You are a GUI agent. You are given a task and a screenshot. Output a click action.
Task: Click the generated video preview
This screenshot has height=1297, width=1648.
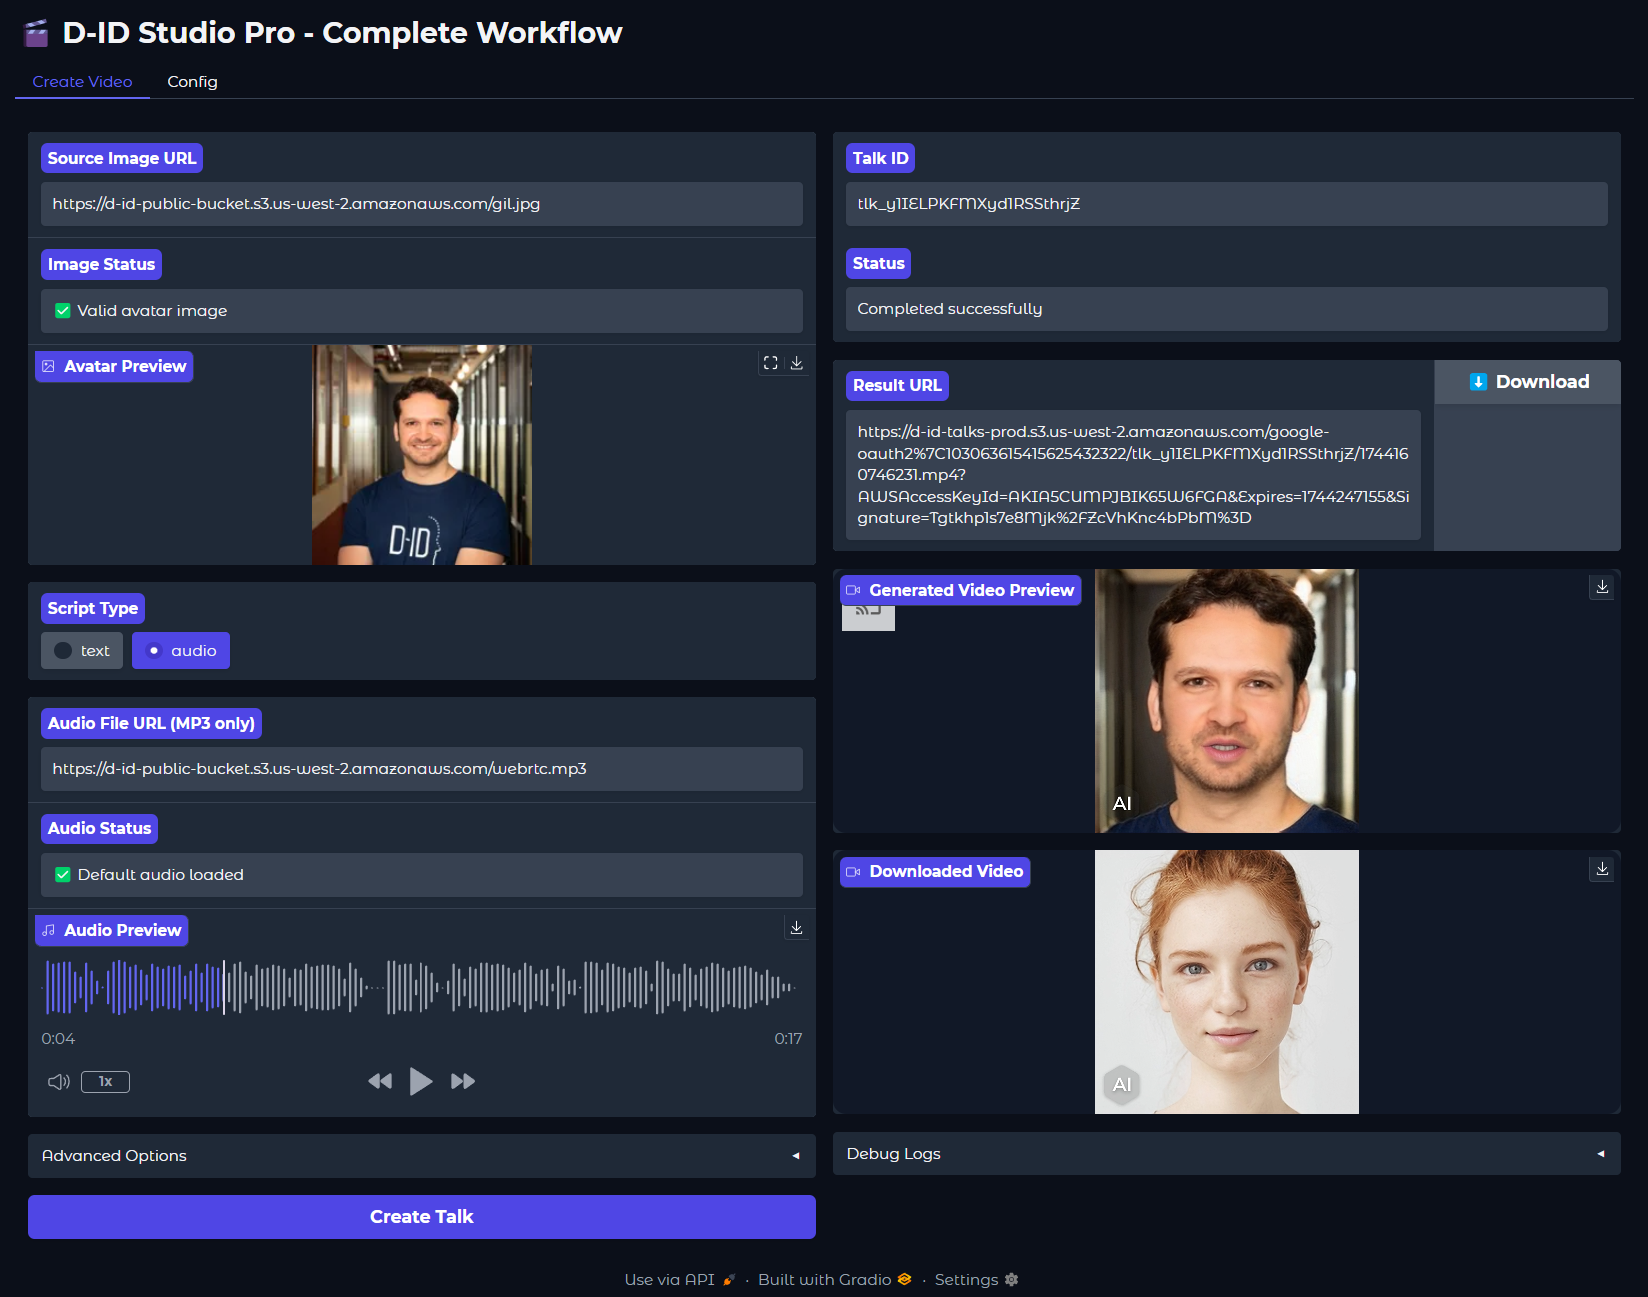1227,701
